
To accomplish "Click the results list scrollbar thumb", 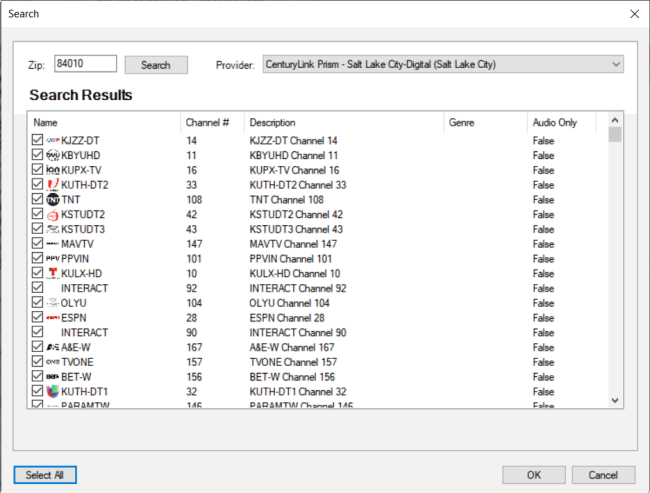I will tap(615, 135).
